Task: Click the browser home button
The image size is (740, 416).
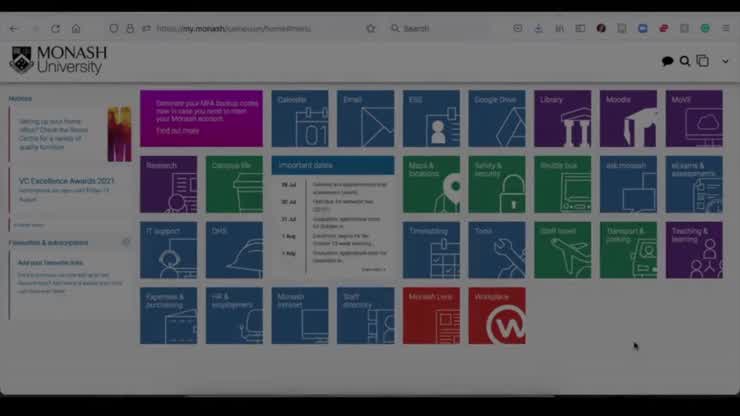Action: (76, 29)
